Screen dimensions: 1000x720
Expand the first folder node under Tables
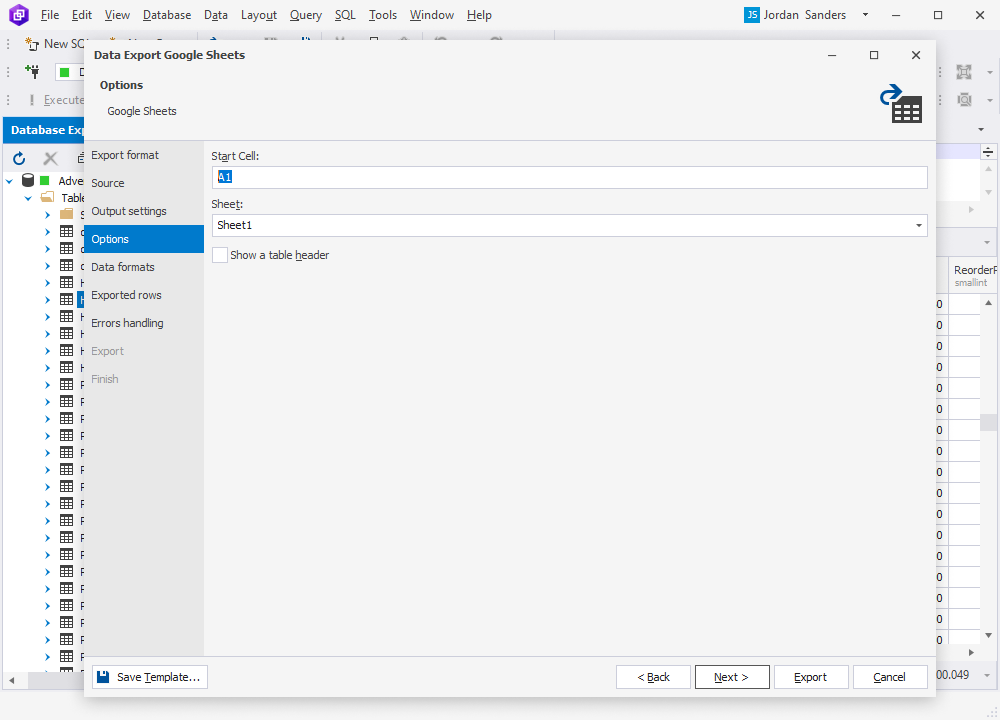pyautogui.click(x=47, y=215)
